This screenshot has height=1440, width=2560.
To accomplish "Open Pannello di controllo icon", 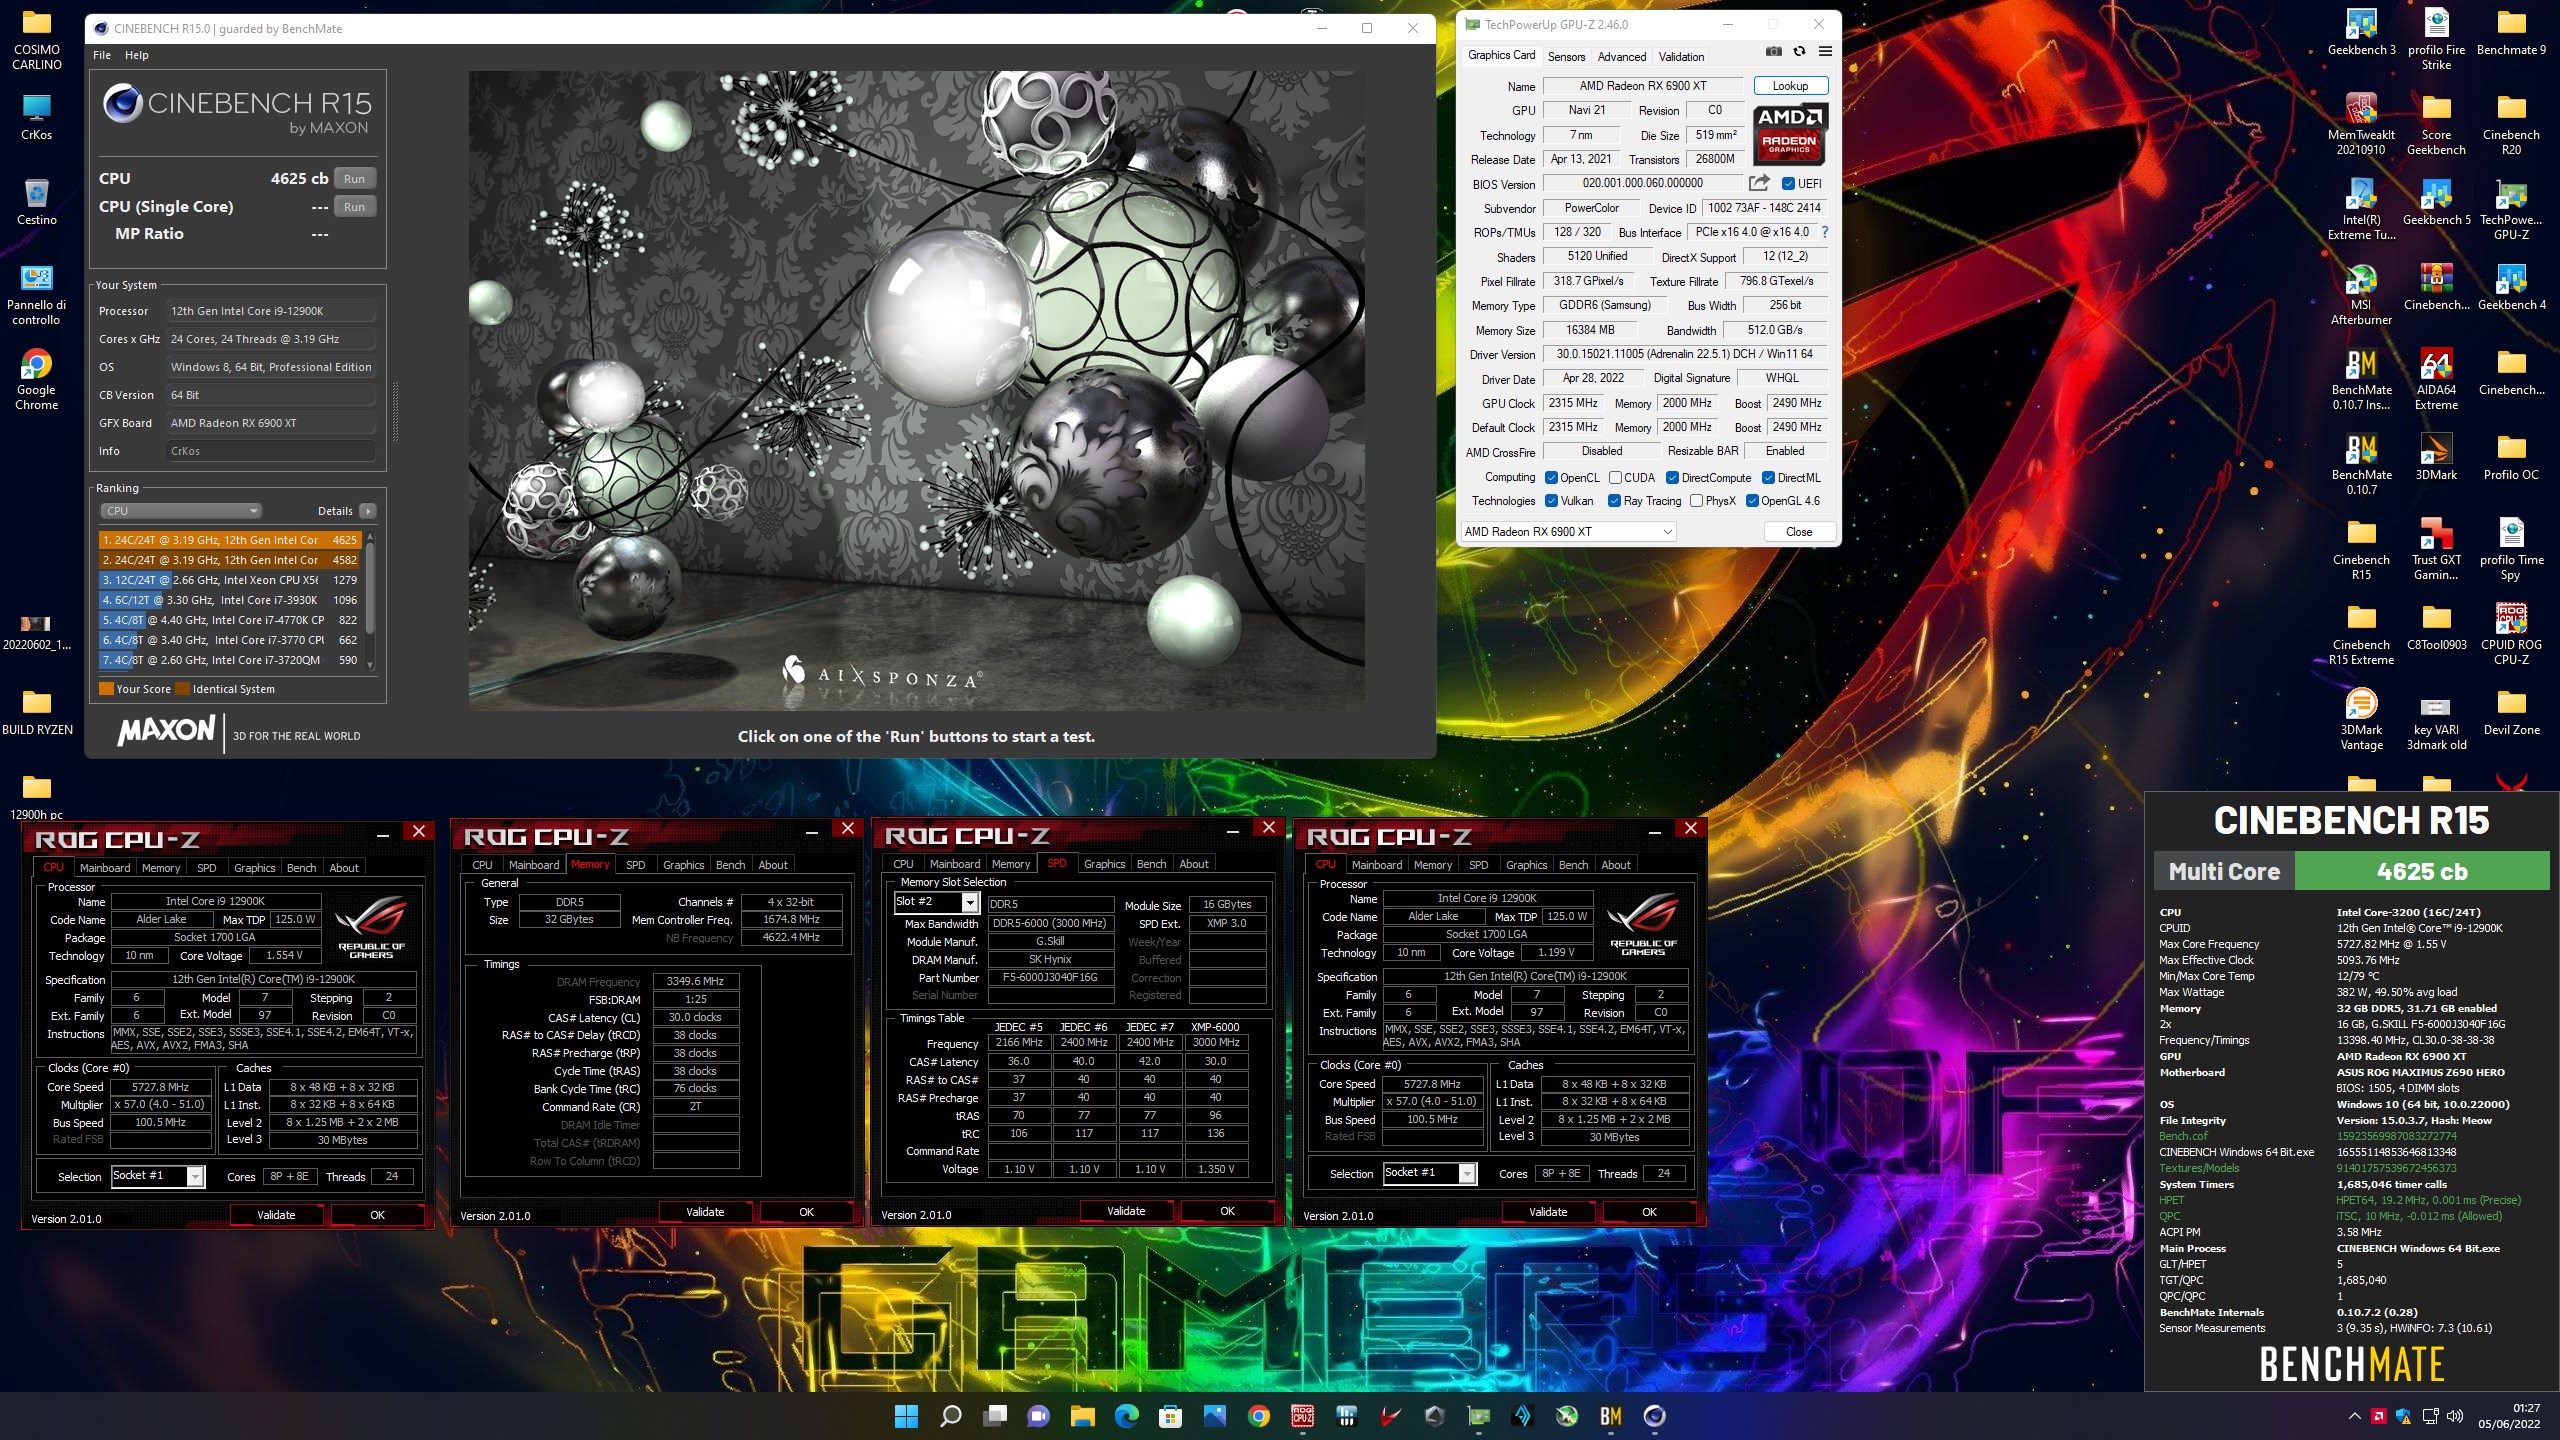I will (x=36, y=294).
